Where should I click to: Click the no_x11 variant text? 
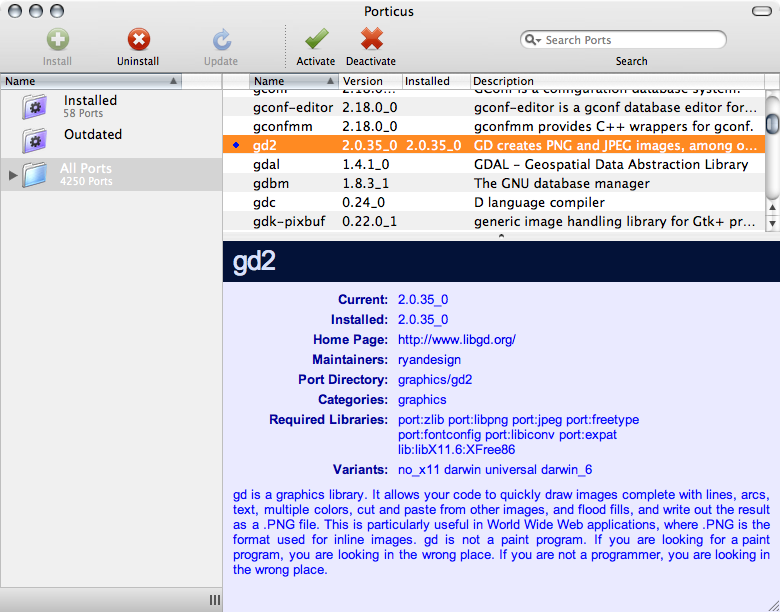click(x=418, y=470)
